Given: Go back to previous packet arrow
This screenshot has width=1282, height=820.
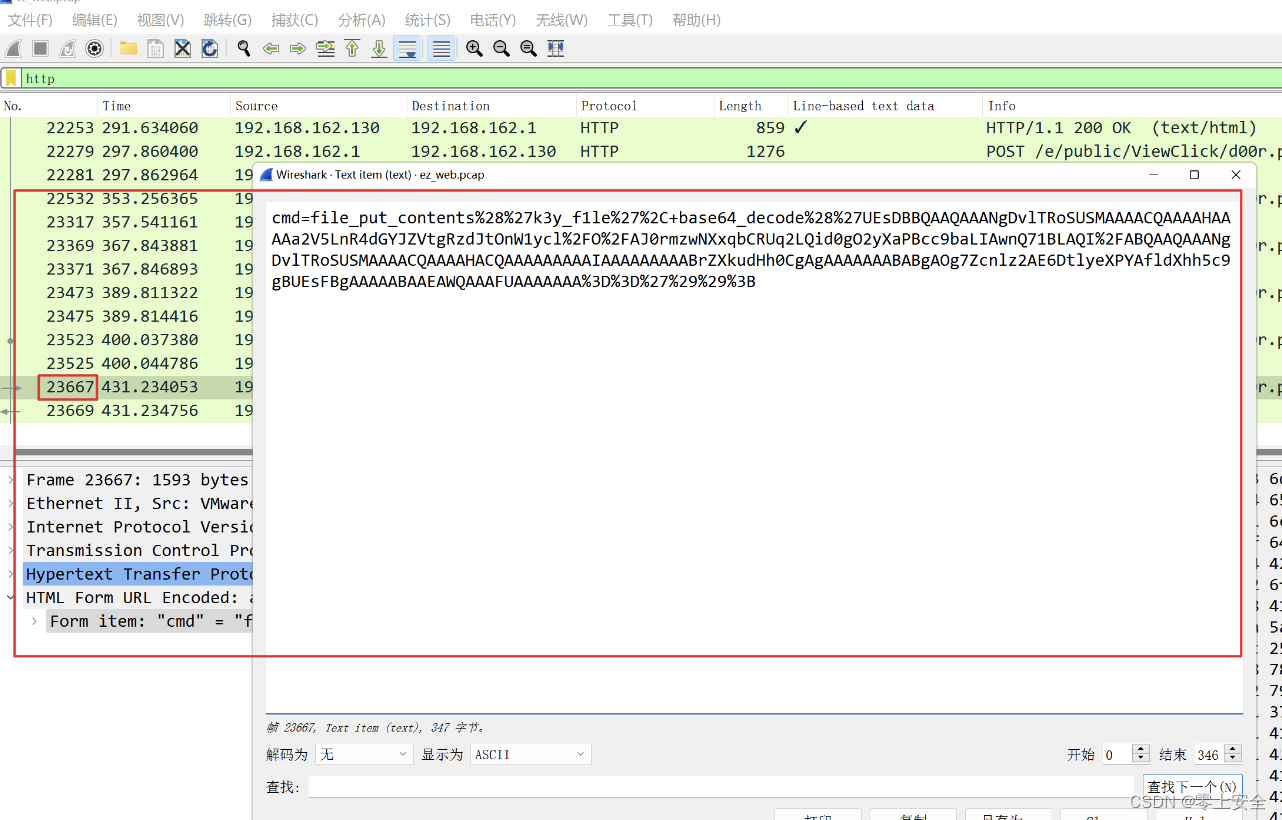Looking at the screenshot, I should [x=270, y=48].
